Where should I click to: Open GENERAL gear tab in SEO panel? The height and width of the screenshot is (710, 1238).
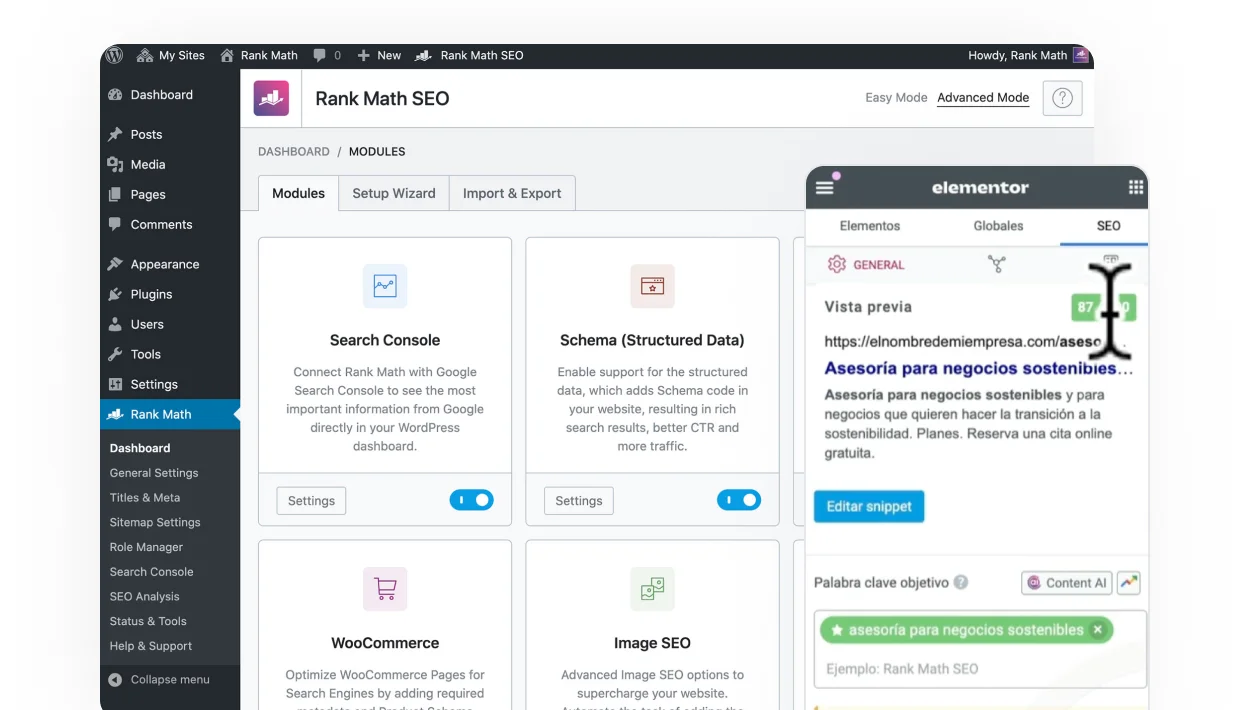tap(866, 265)
